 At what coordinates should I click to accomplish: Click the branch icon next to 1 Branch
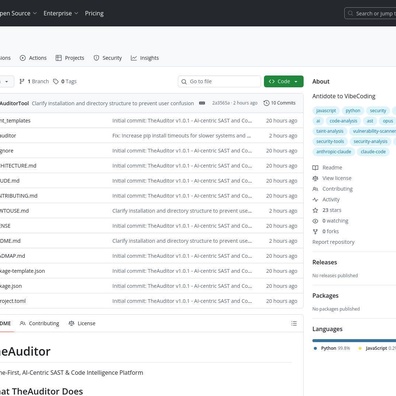tap(22, 81)
